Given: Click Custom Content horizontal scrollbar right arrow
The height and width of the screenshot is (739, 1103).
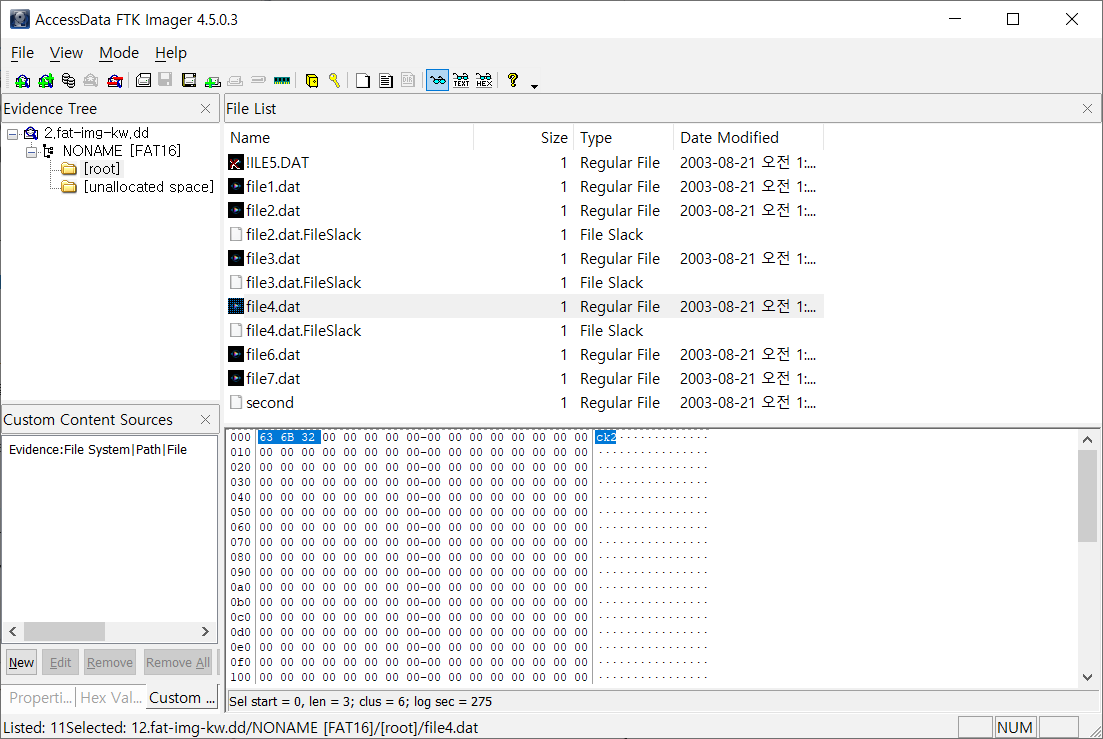Looking at the screenshot, I should (x=205, y=631).
